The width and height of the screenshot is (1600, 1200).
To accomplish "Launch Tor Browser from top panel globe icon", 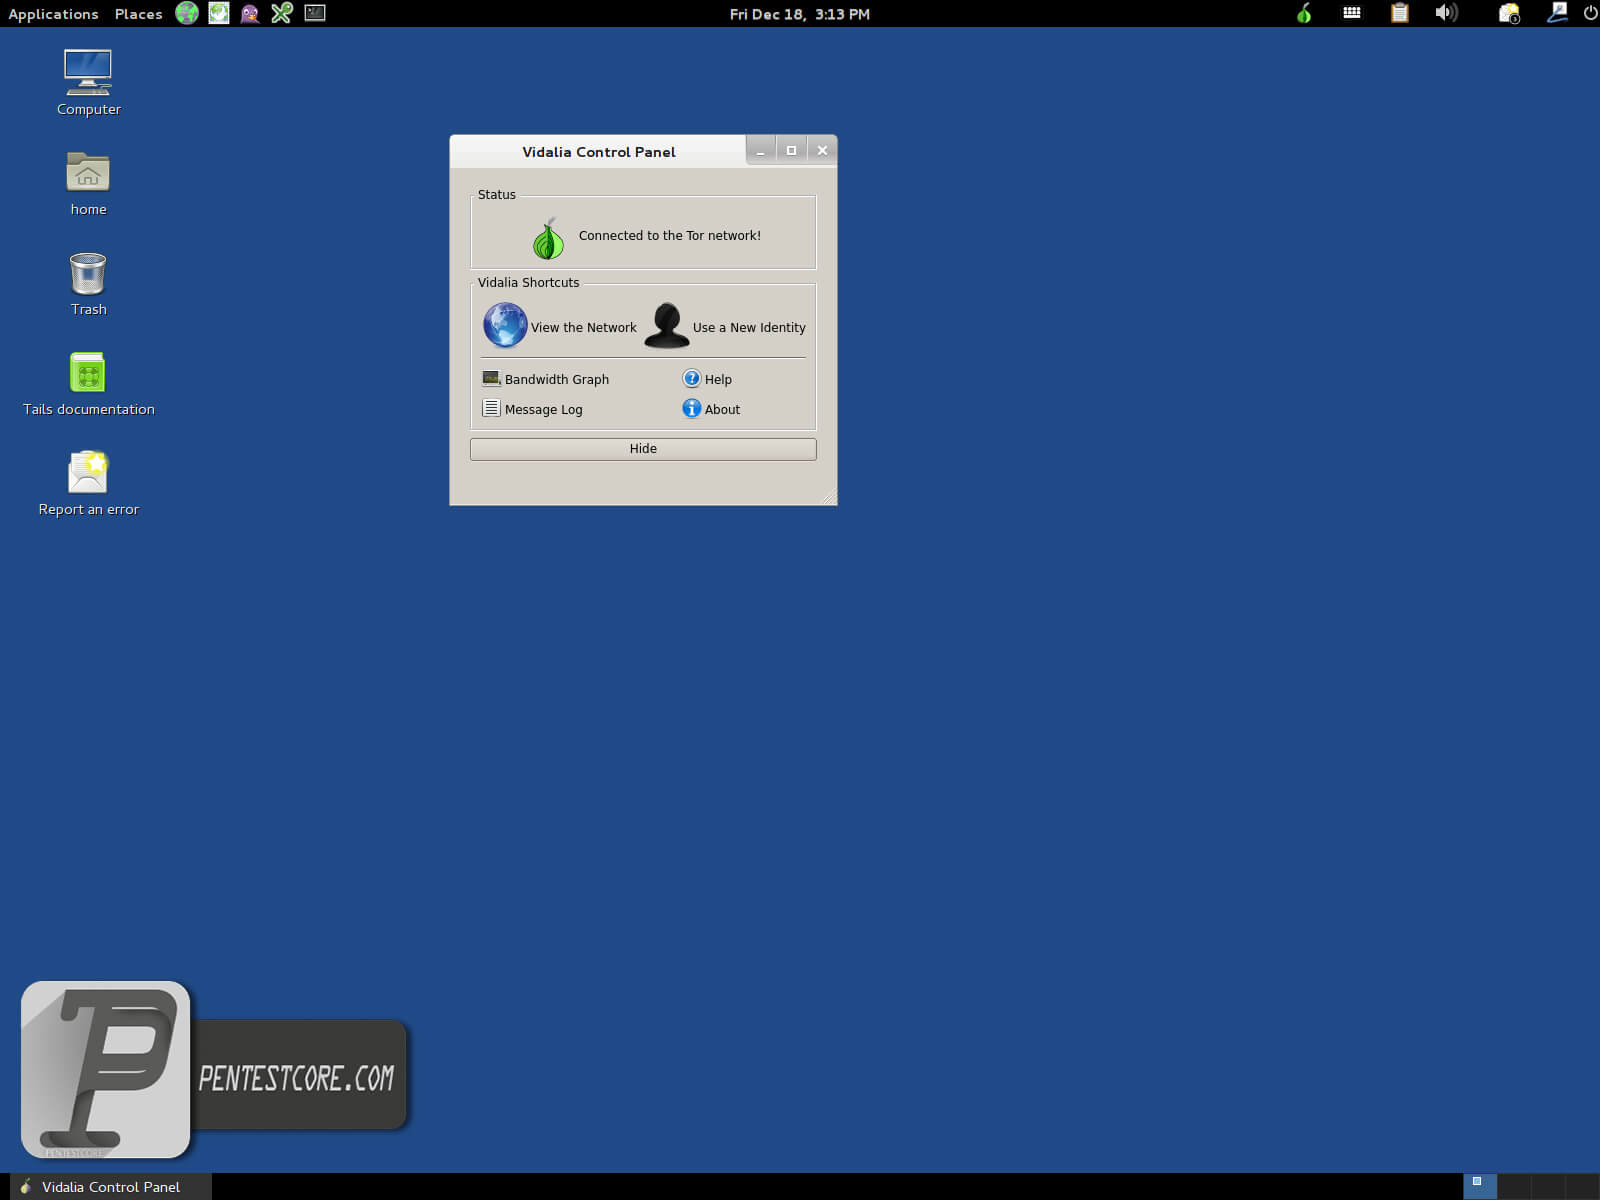I will pos(187,13).
